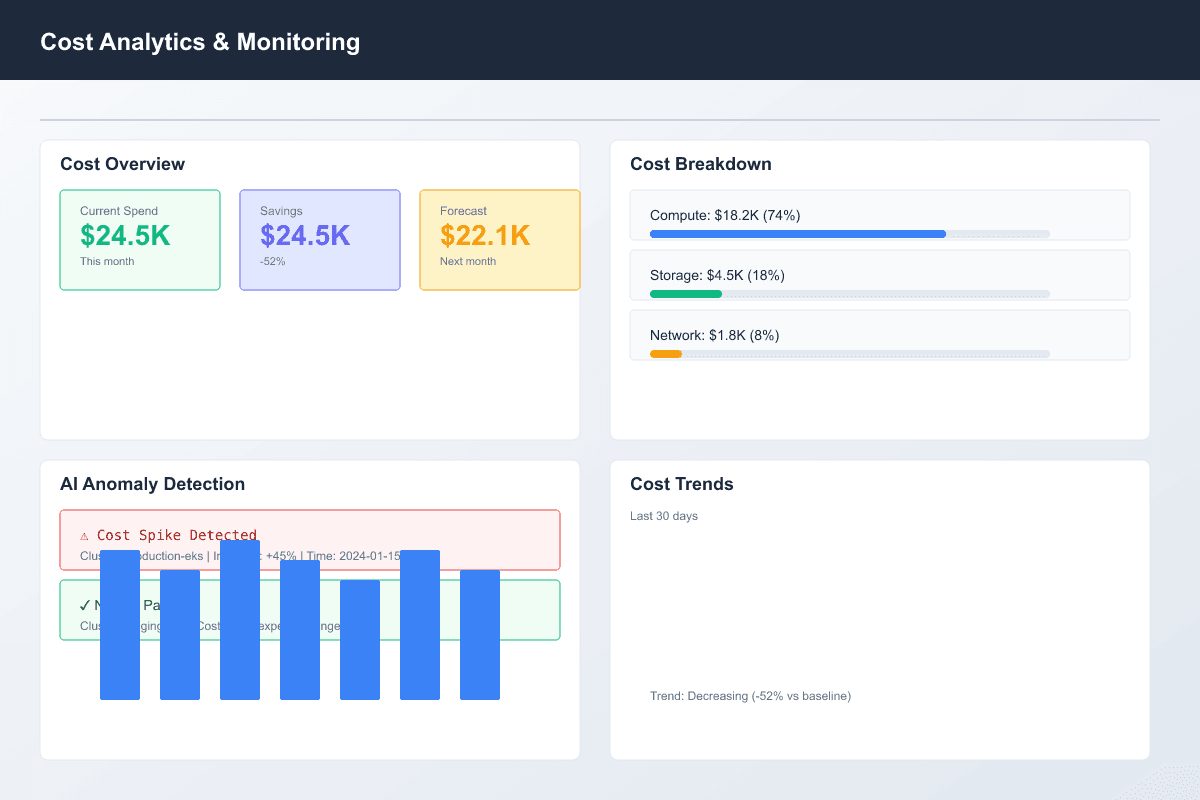Click the checkmark icon on the green alert

coord(82,605)
